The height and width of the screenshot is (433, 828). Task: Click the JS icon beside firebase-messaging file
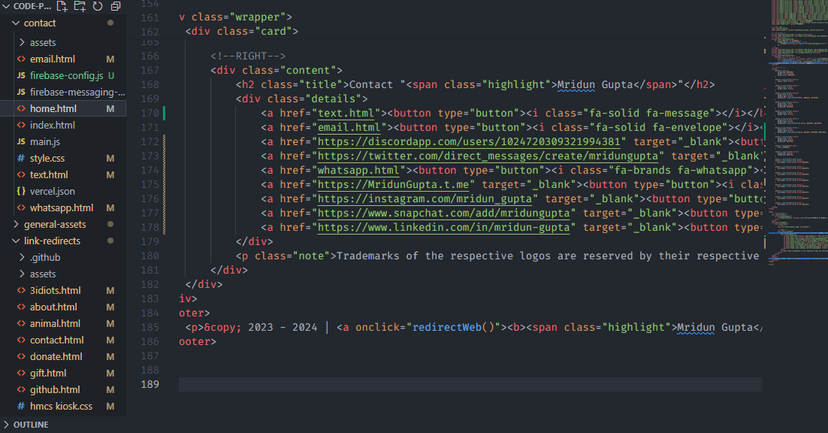click(x=21, y=92)
